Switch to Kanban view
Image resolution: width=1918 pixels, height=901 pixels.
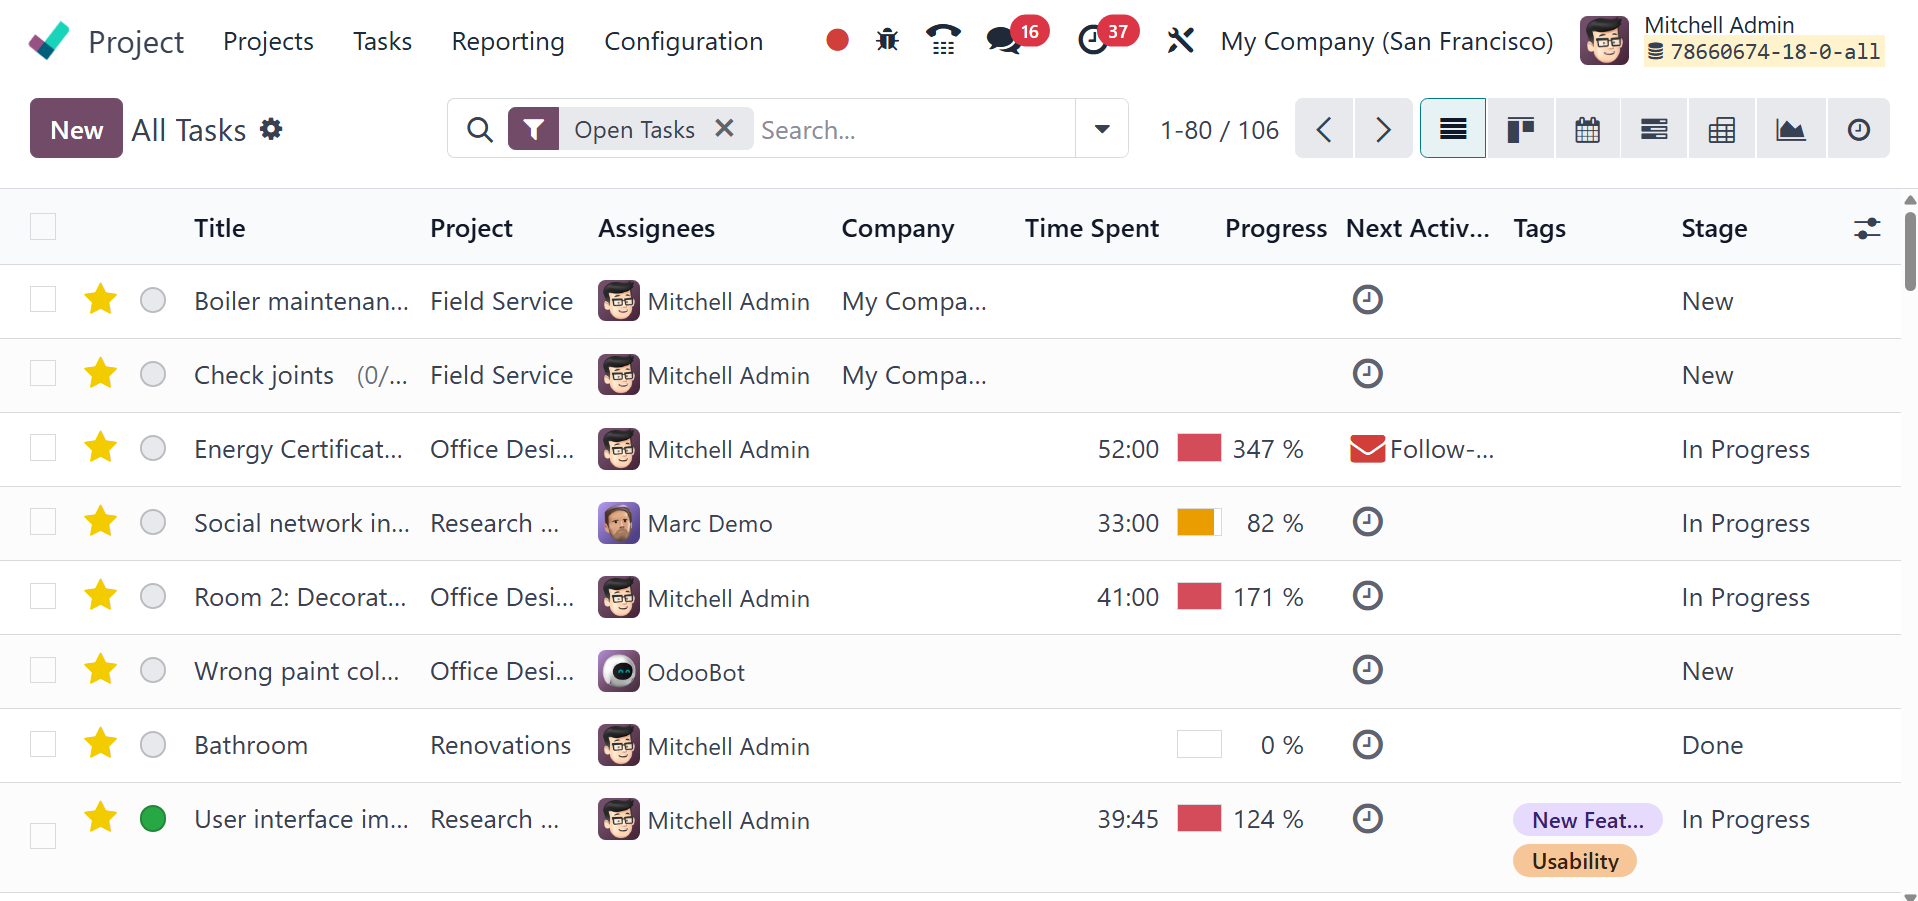click(1520, 129)
